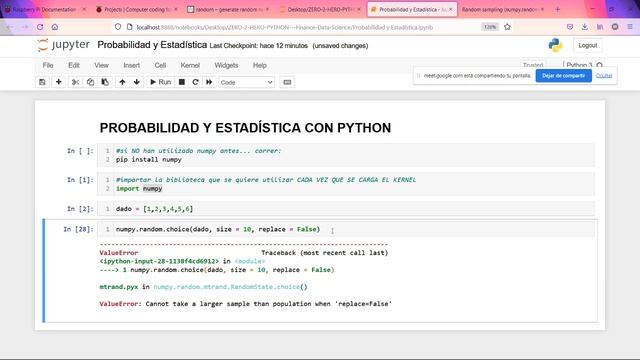This screenshot has width=640, height=360.
Task: Paste cells below icon in toolbar
Action: click(x=105, y=82)
